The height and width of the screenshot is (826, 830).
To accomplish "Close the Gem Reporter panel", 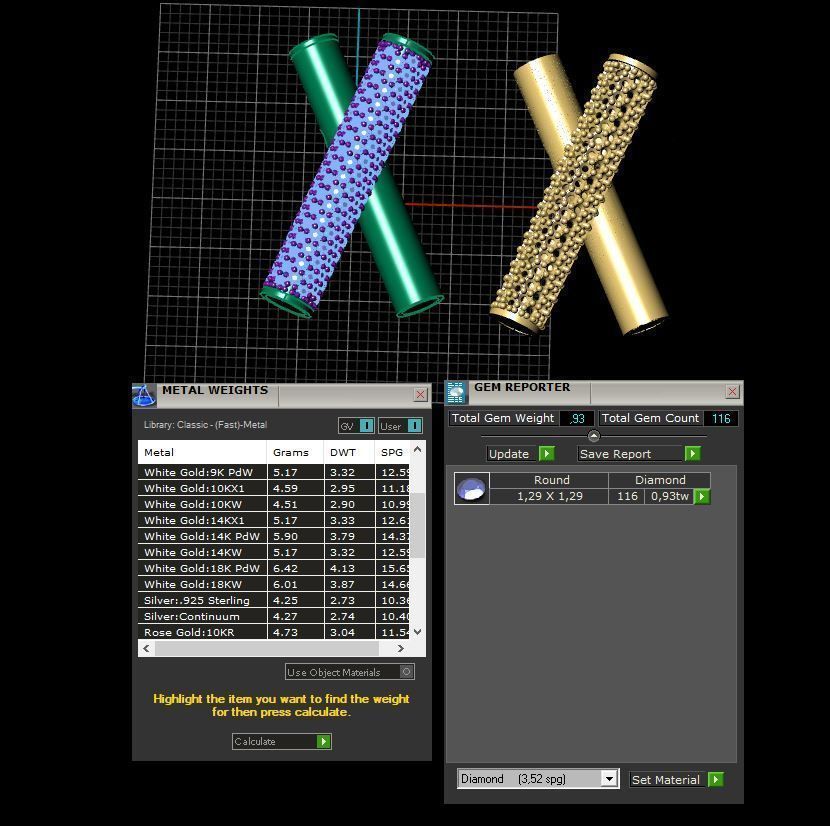I will pos(733,391).
